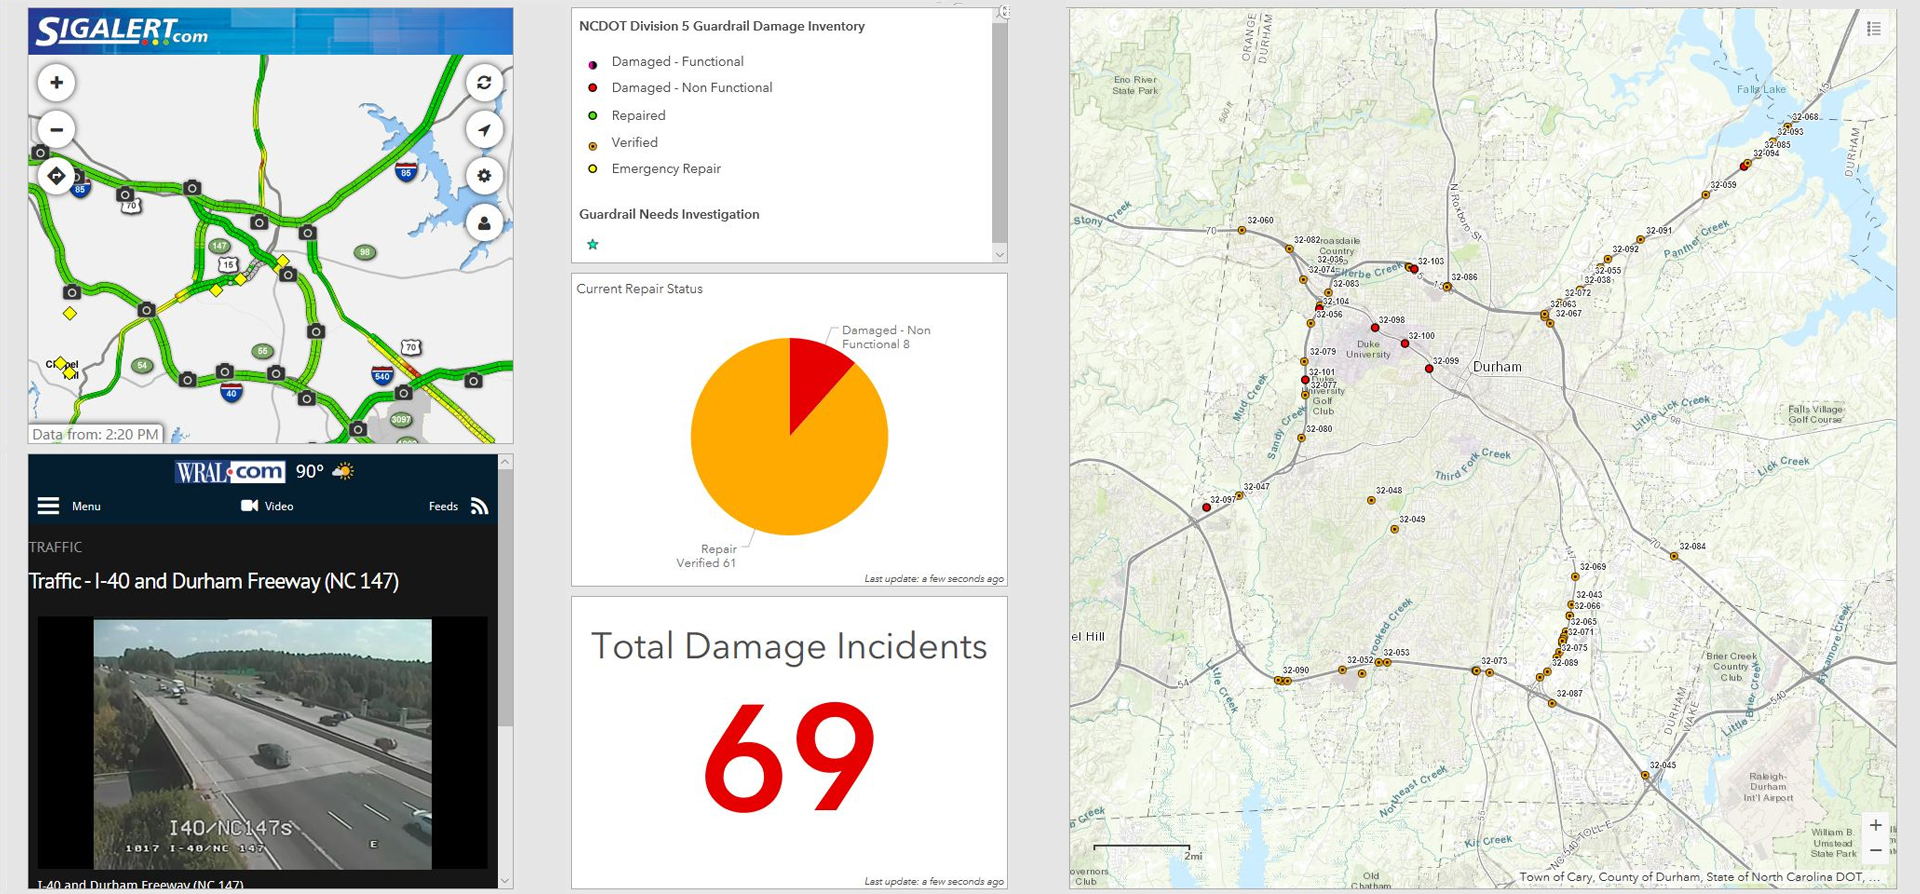Zoom in on the guardrail map
The height and width of the screenshot is (894, 1920).
click(x=1876, y=825)
